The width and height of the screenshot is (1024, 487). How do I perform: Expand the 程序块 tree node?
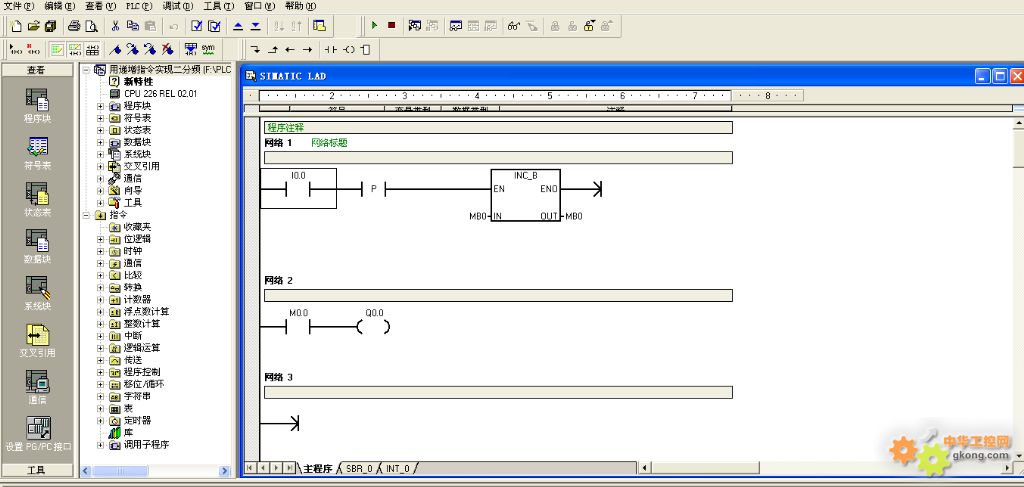101,106
